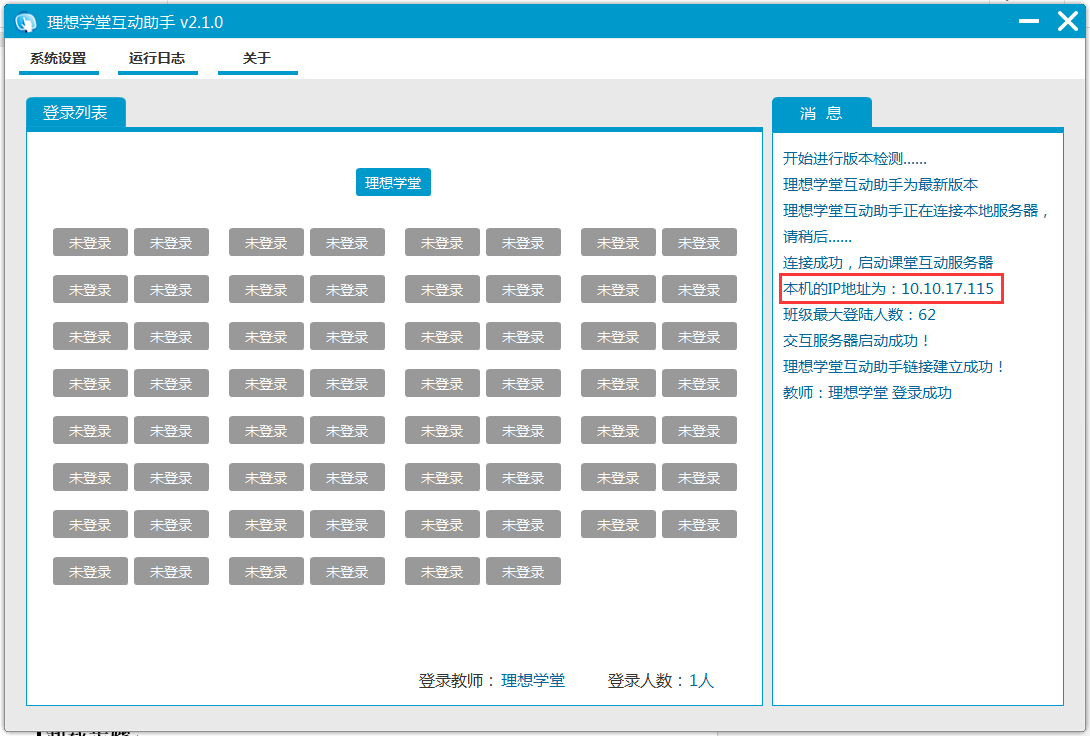The width and height of the screenshot is (1090, 736).
Task: Select the first 未登录 seat in top row
Action: coord(90,242)
